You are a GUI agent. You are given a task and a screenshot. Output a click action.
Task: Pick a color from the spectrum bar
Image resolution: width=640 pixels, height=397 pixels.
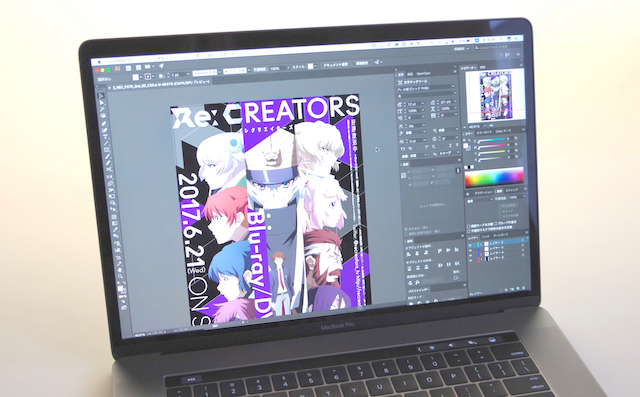pos(494,177)
